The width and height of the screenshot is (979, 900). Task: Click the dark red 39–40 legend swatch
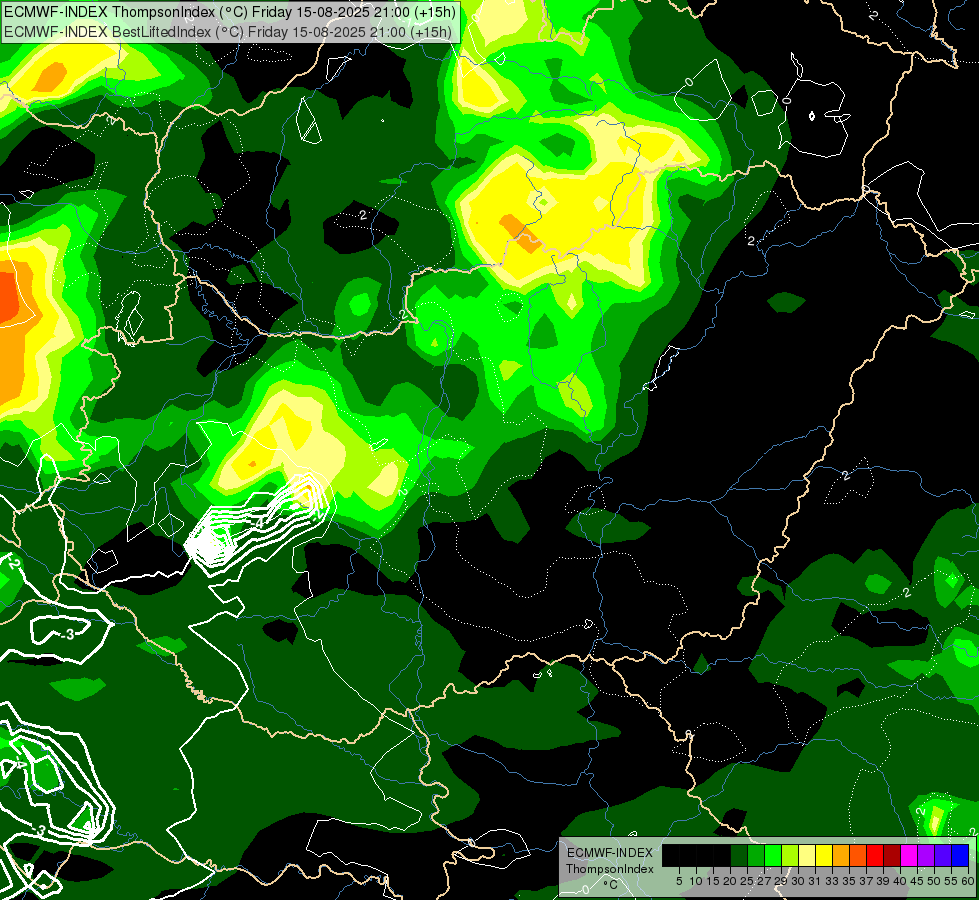point(892,856)
